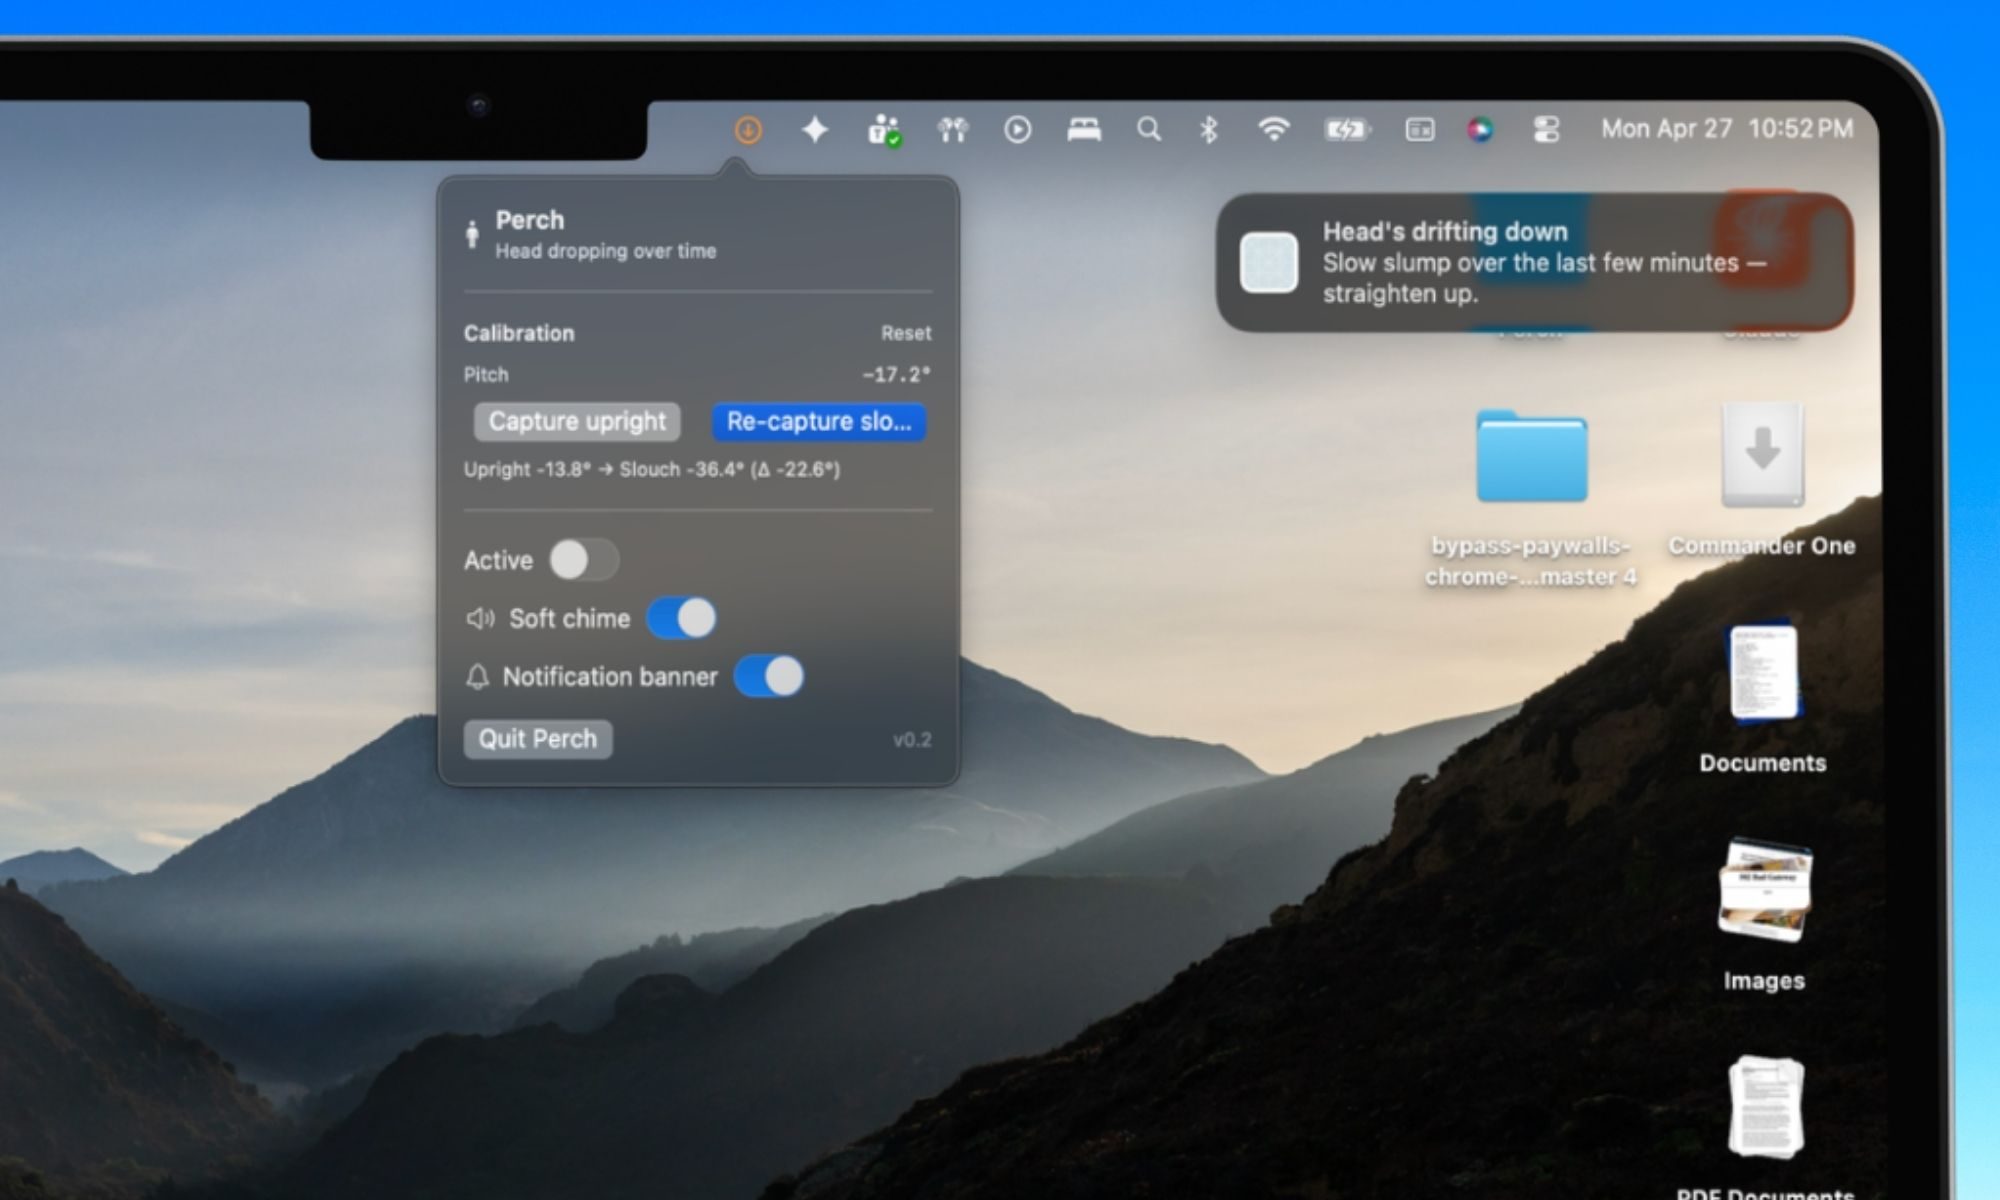Click the app icon in the notification banner
Image resolution: width=2000 pixels, height=1200 pixels.
pos(1269,263)
